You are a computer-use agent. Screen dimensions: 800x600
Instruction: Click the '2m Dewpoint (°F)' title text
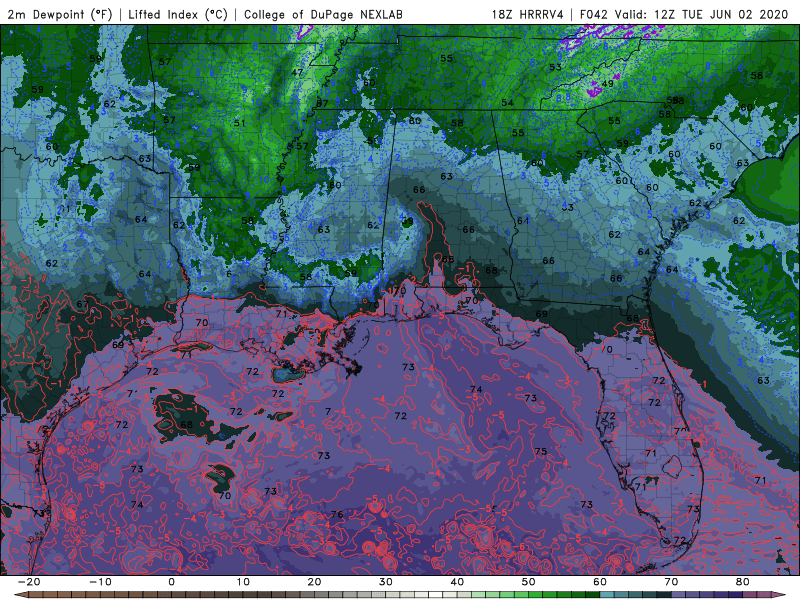[60, 14]
